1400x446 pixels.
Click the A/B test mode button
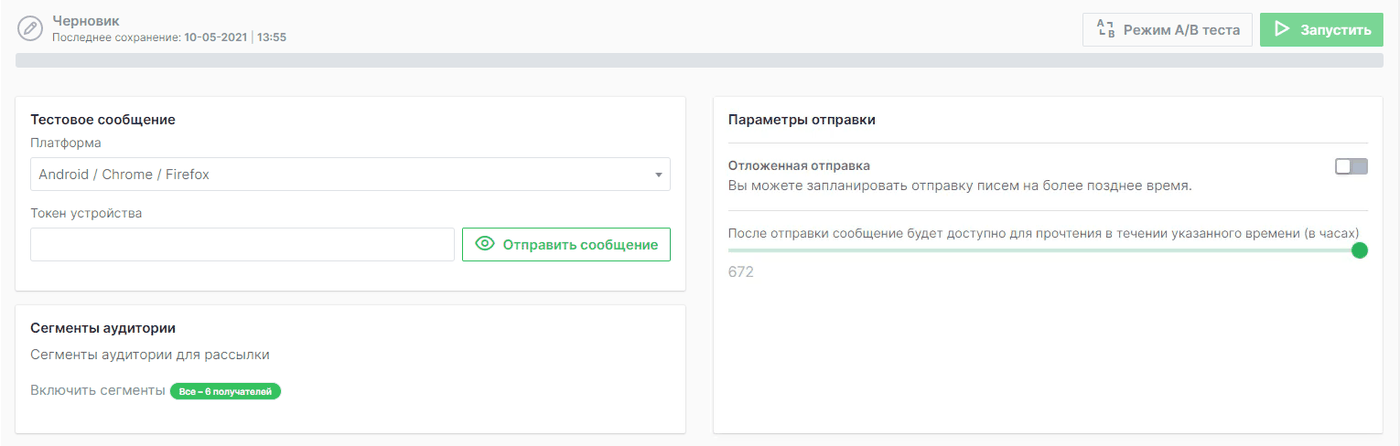[1168, 30]
